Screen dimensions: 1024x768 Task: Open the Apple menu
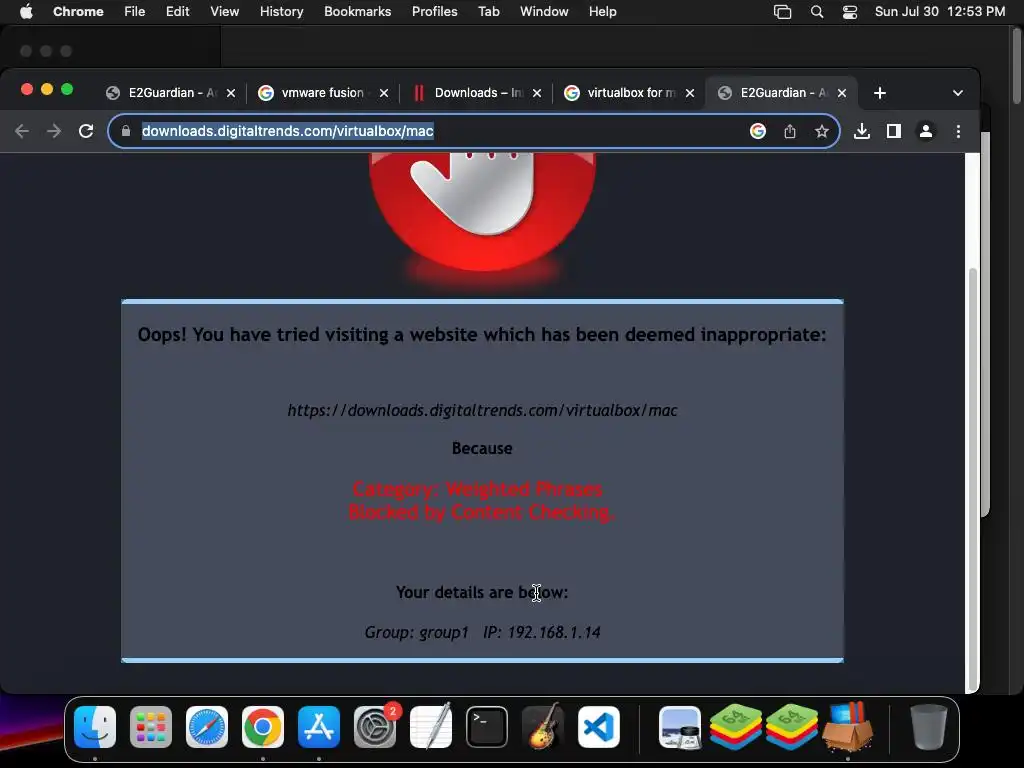point(26,12)
